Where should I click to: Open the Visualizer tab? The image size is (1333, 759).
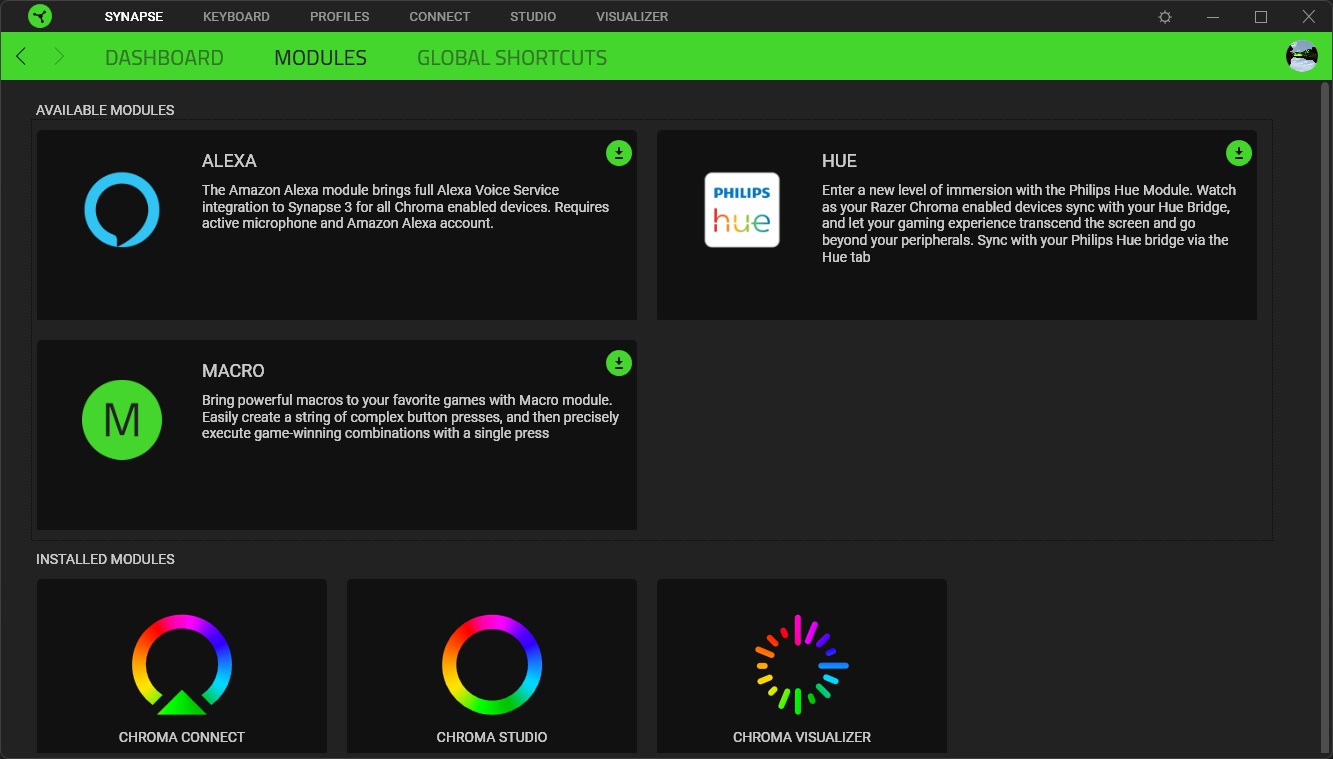pyautogui.click(x=632, y=17)
